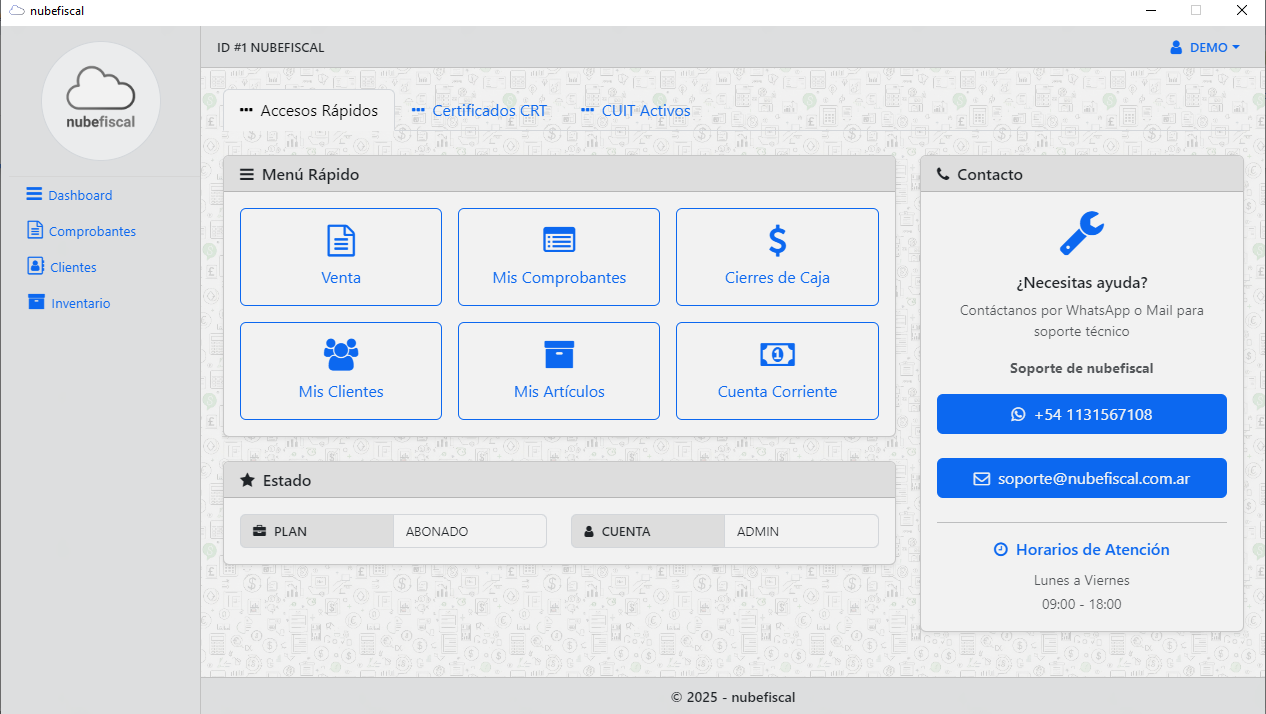
Task: Open Mis Comprobantes list icon
Action: (559, 240)
